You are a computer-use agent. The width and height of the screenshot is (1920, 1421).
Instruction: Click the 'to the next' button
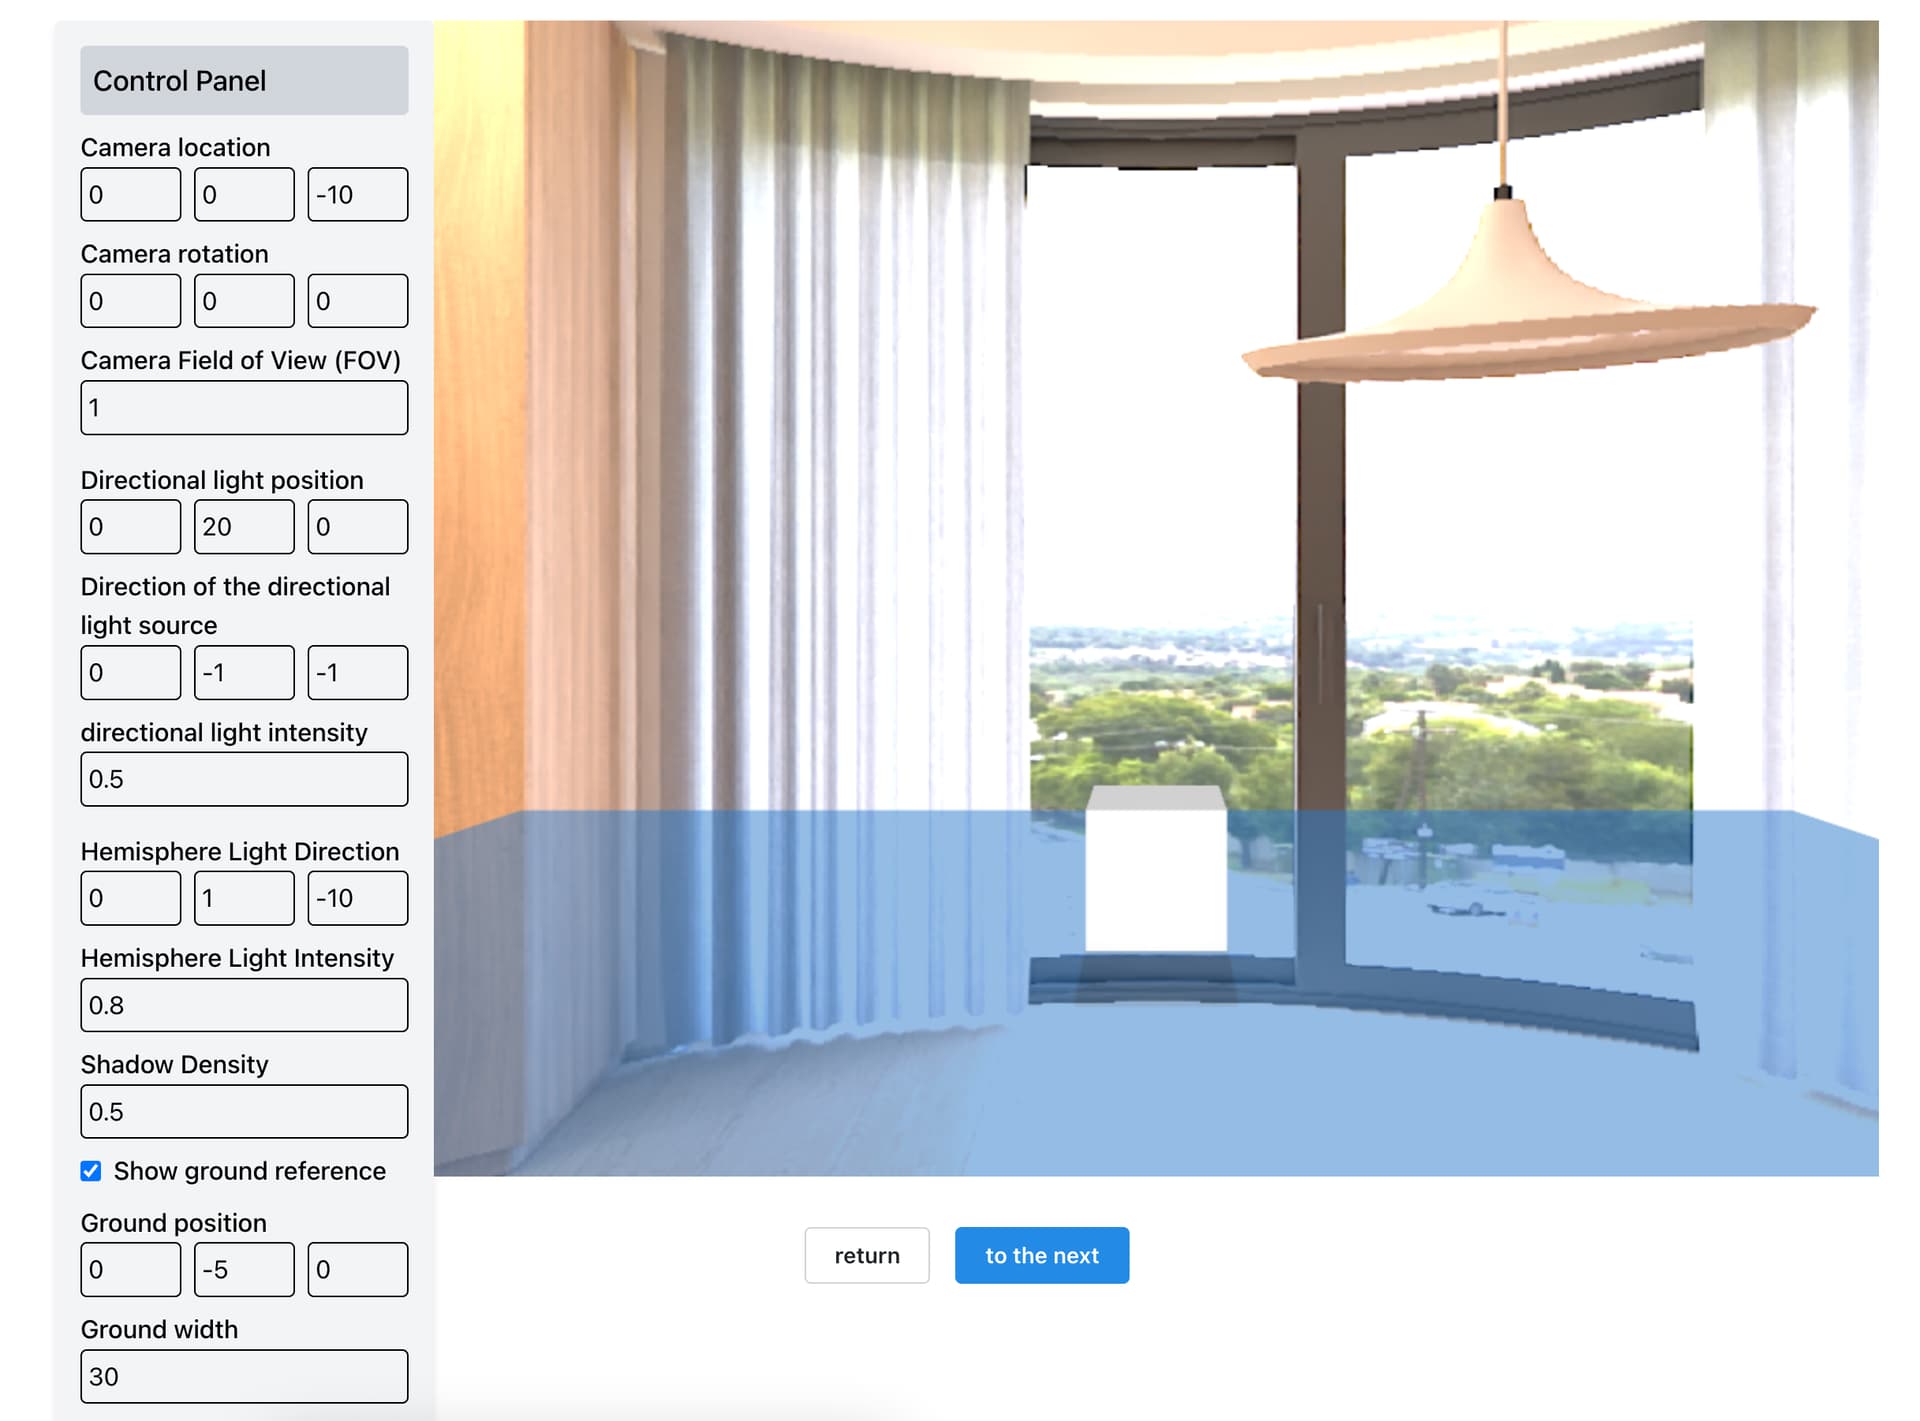coord(1042,1255)
